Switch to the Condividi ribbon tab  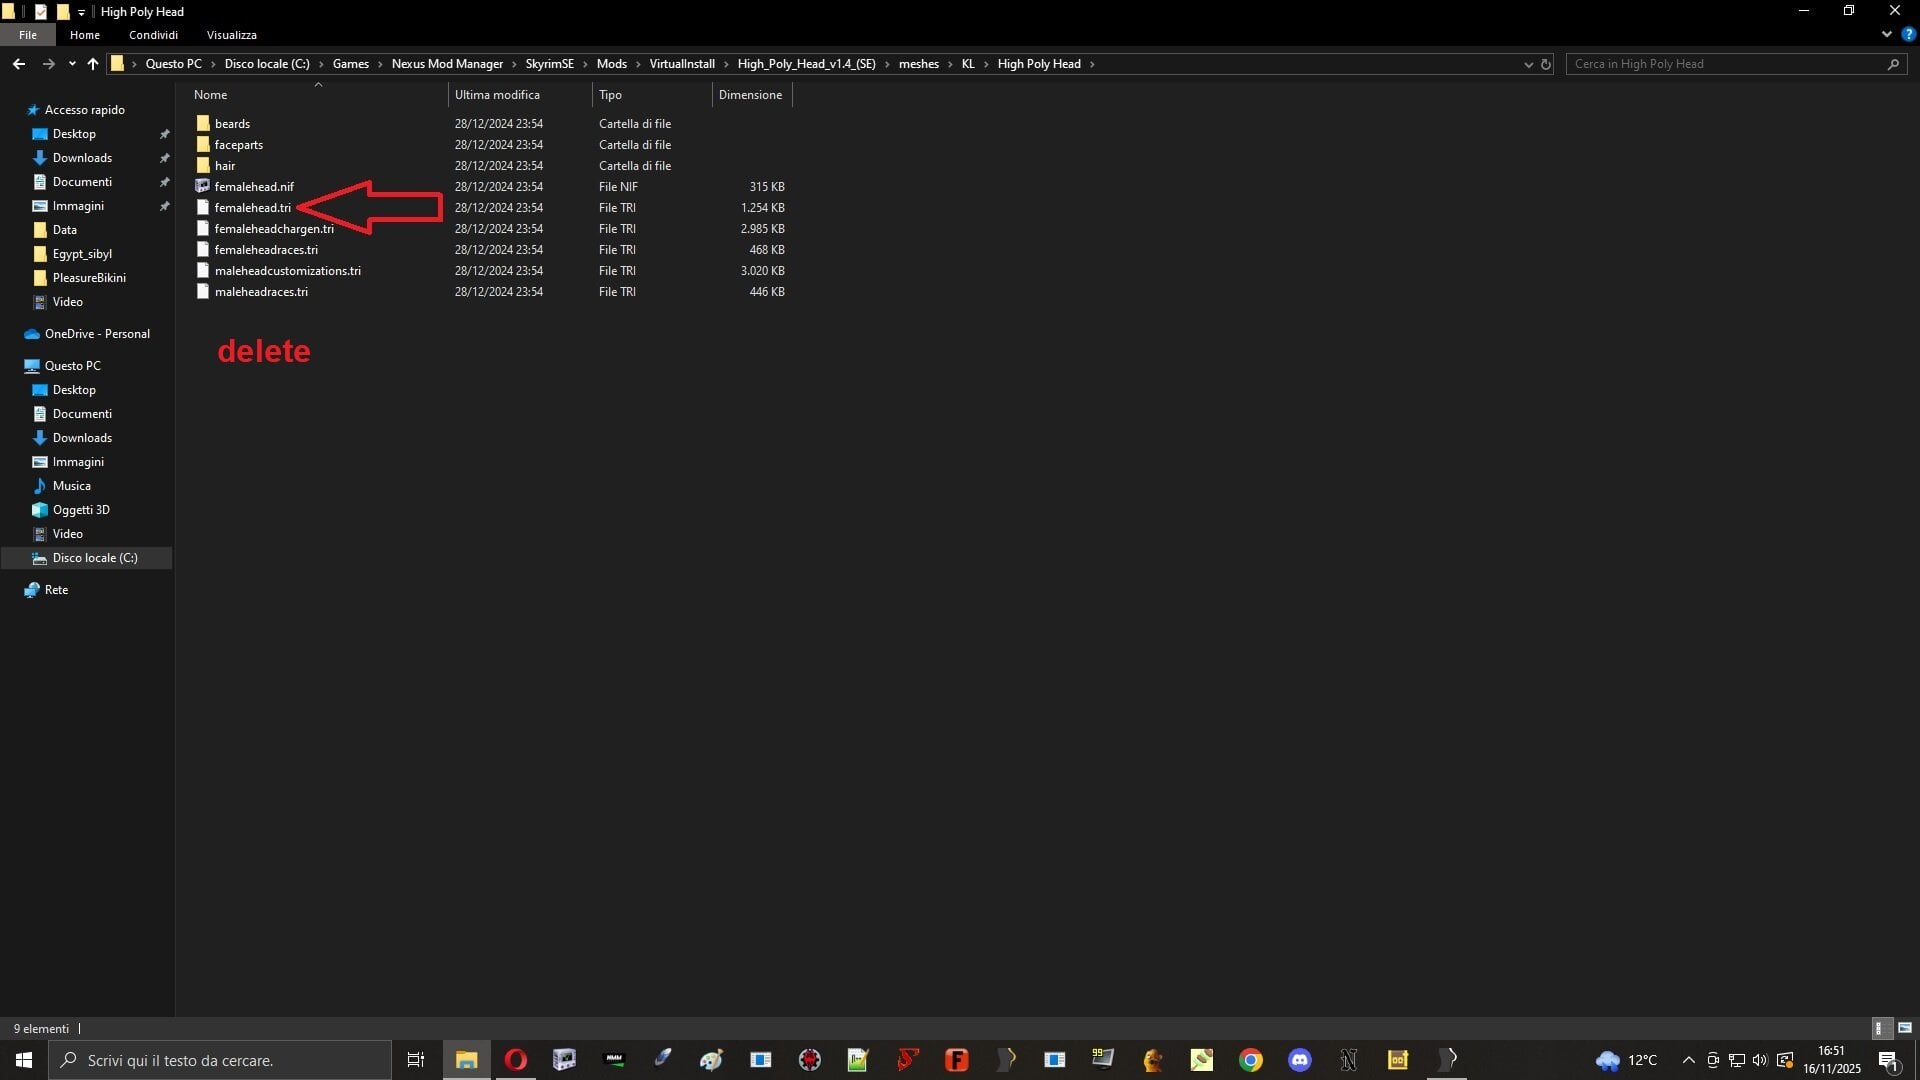pos(153,35)
